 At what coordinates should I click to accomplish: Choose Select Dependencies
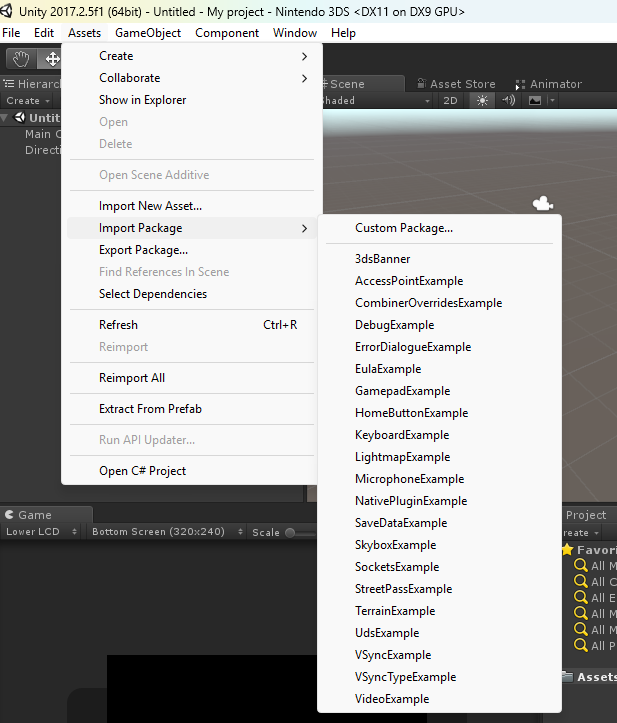(192, 294)
